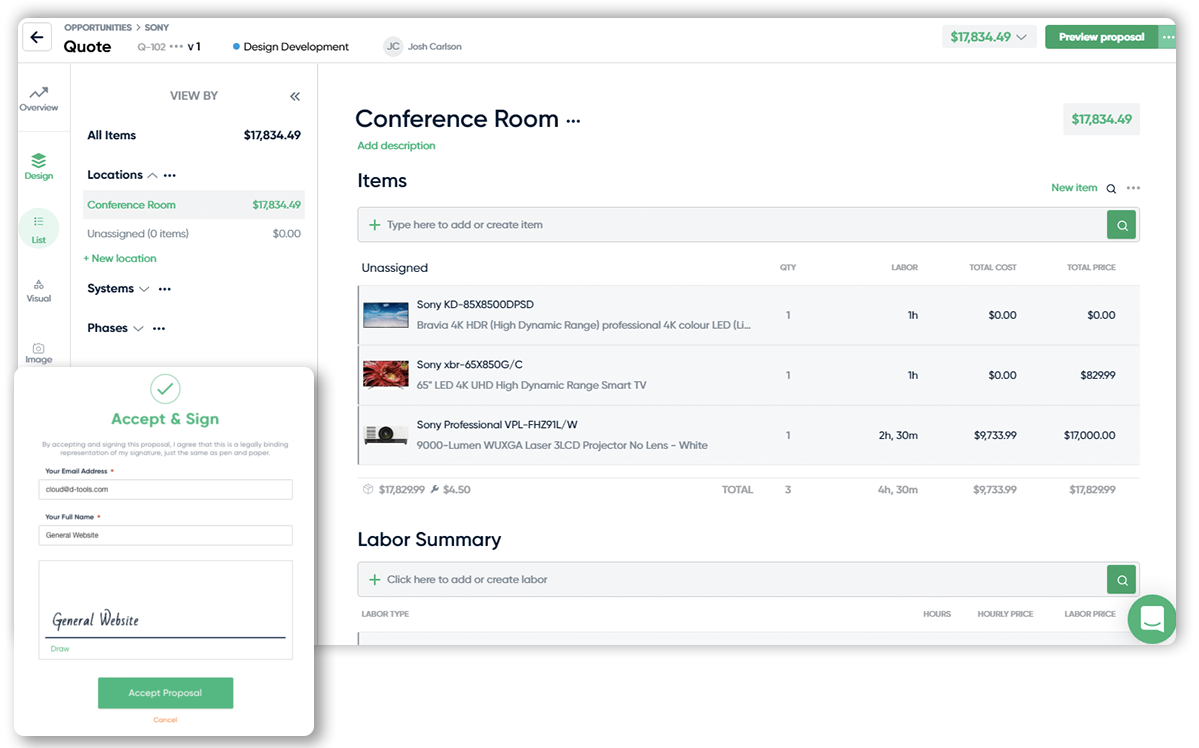Screen dimensions: 1199x748
Task: Click the $9,733.99 cost cell for projector
Action: 995,435
